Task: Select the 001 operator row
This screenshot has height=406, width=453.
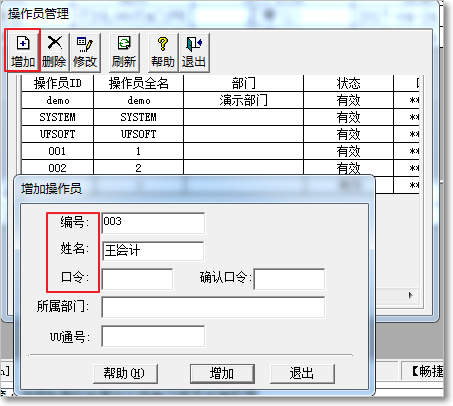Action: pyautogui.click(x=220, y=151)
